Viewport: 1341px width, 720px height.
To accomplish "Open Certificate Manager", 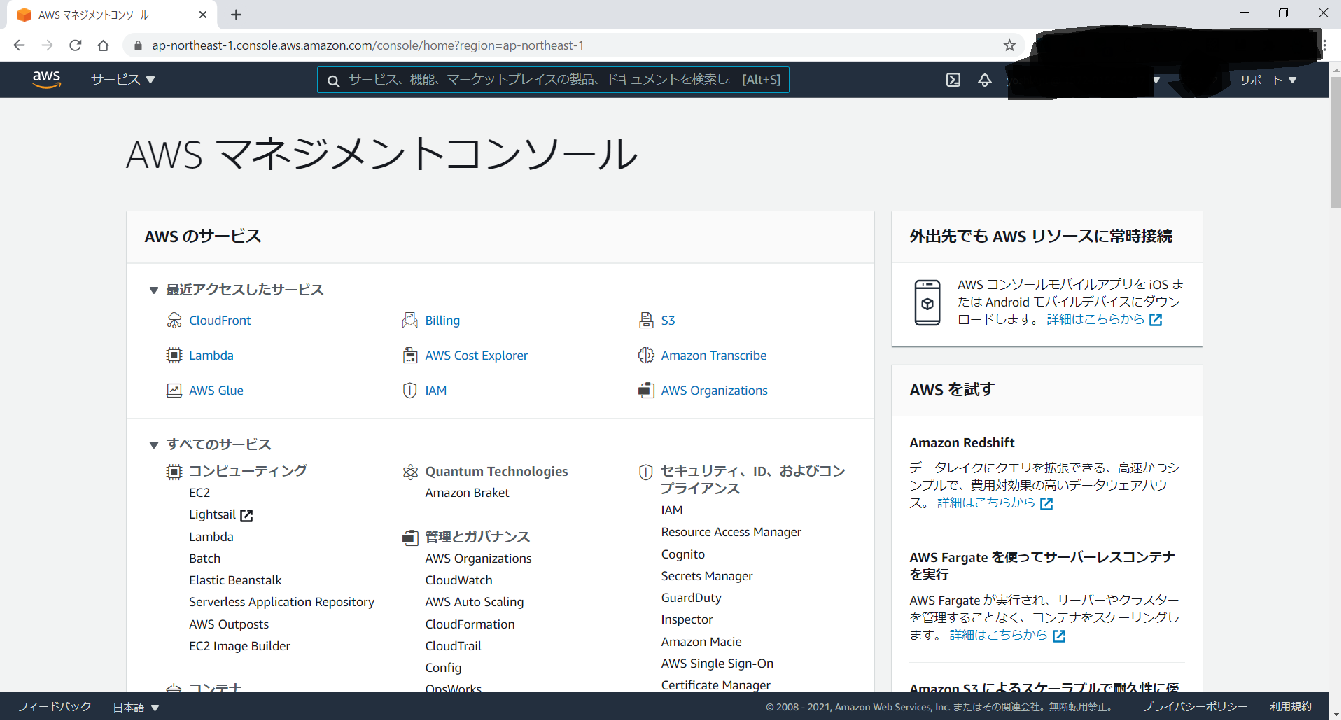I will pyautogui.click(x=716, y=686).
